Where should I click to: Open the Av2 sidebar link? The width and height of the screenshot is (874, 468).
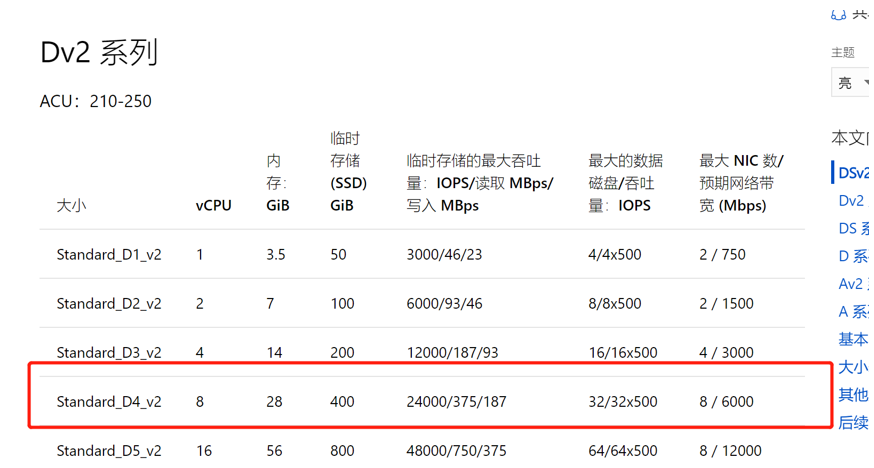click(x=852, y=284)
